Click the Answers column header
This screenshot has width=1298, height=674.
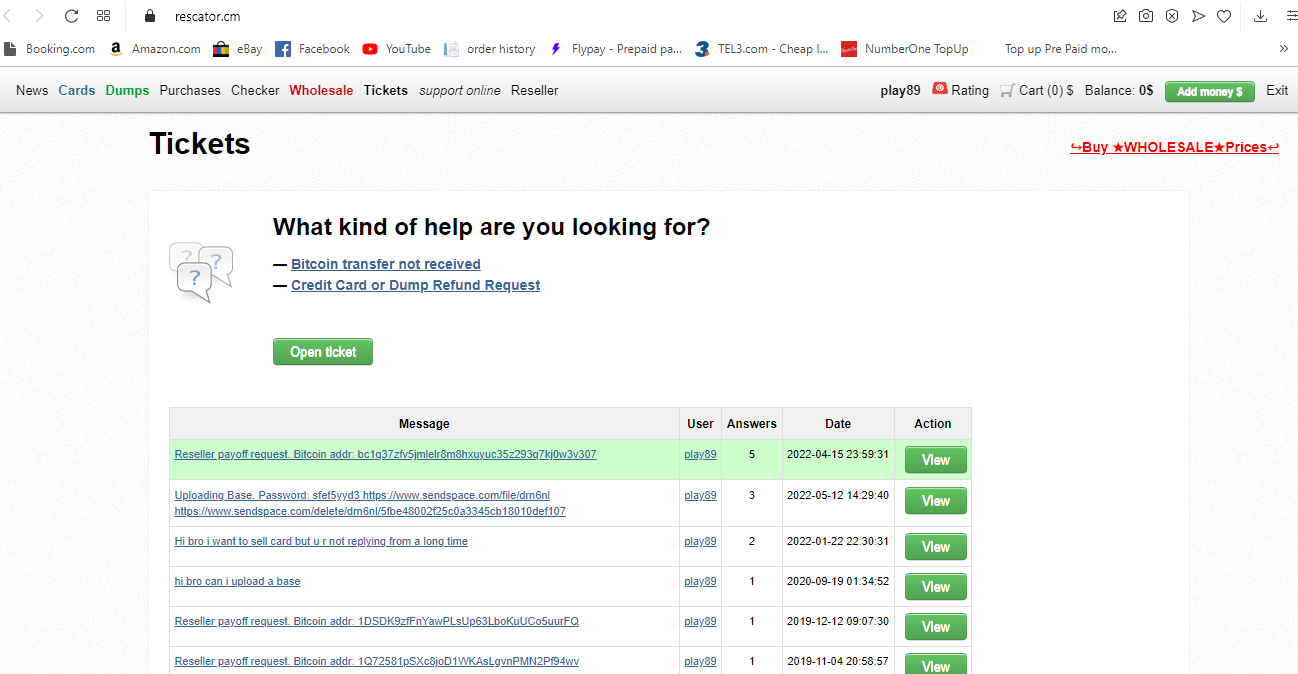[752, 424]
